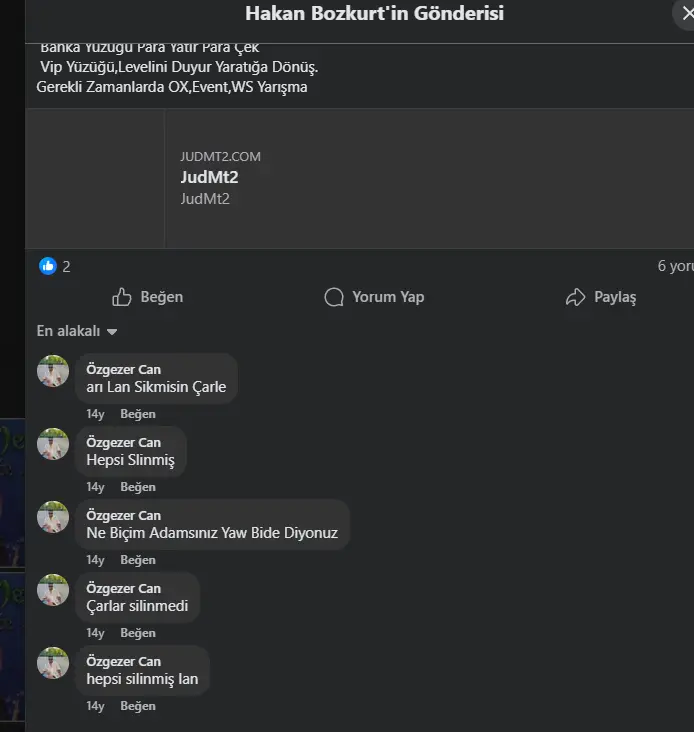Viewport: 694px width, 732px height.
Task: Like the 'arı Lan Sikmisin Çarle' comment
Action: 138,414
